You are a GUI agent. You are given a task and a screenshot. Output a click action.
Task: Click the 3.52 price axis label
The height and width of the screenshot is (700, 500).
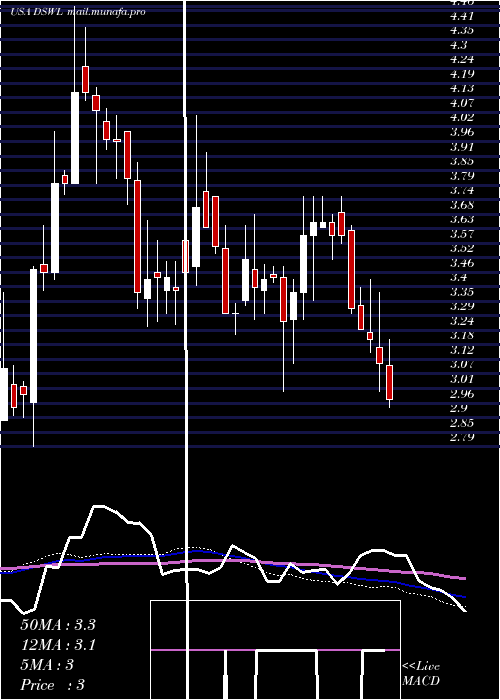(x=462, y=249)
